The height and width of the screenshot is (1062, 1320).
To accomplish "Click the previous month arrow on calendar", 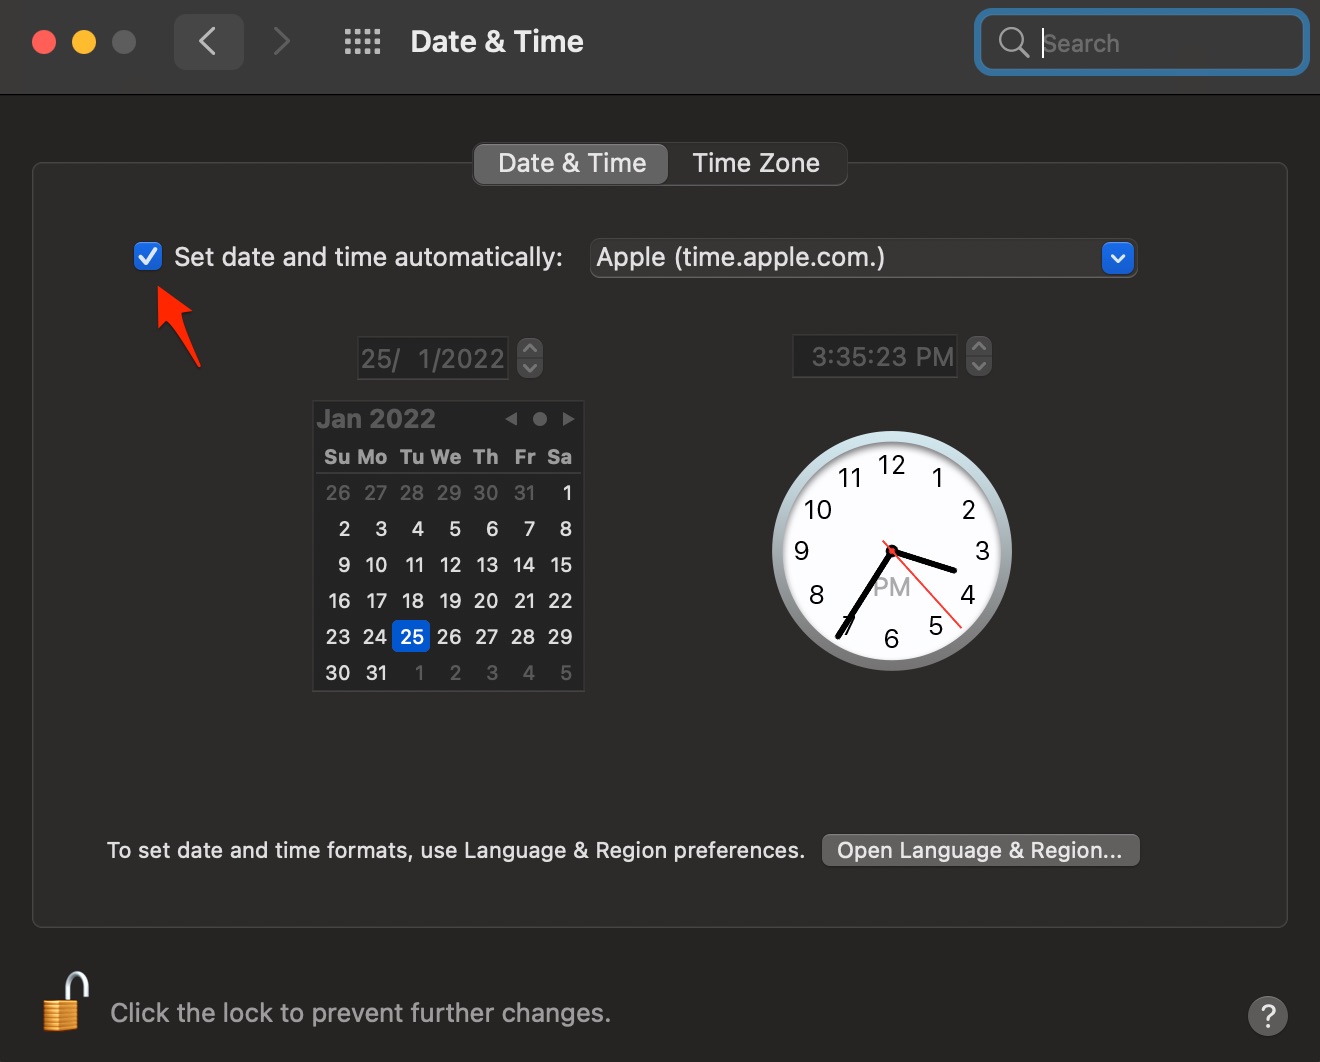I will tap(511, 419).
